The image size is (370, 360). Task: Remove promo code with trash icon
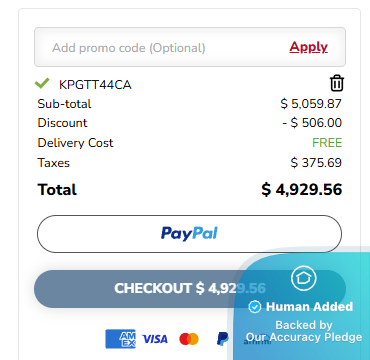coord(337,83)
